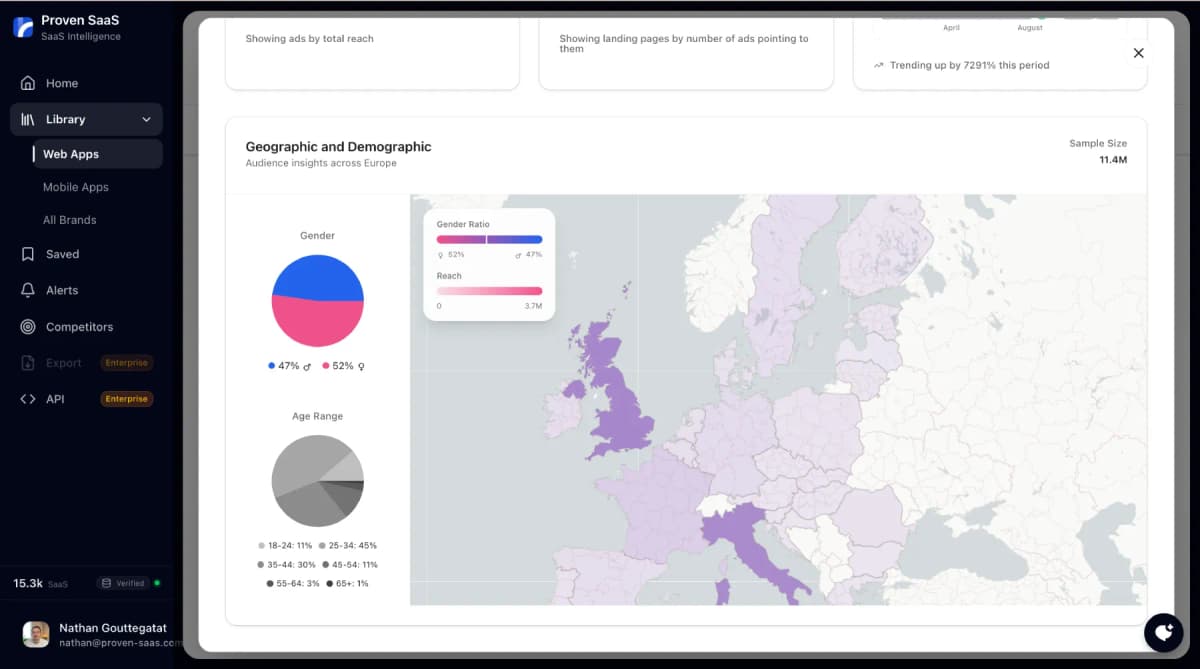Select the Competitors target icon
Viewport: 1200px width, 669px height.
[27, 326]
